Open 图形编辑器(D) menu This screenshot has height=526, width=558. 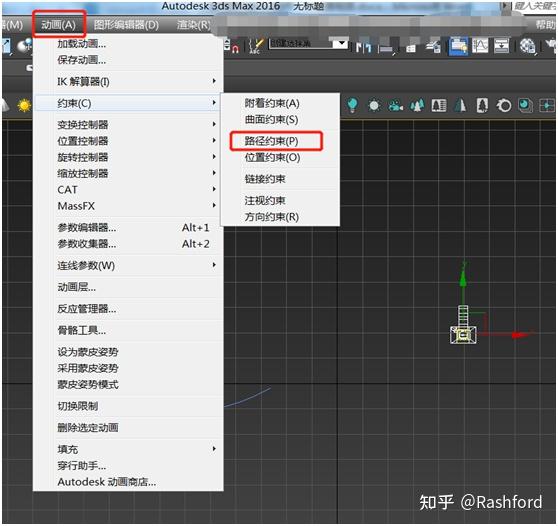point(126,25)
